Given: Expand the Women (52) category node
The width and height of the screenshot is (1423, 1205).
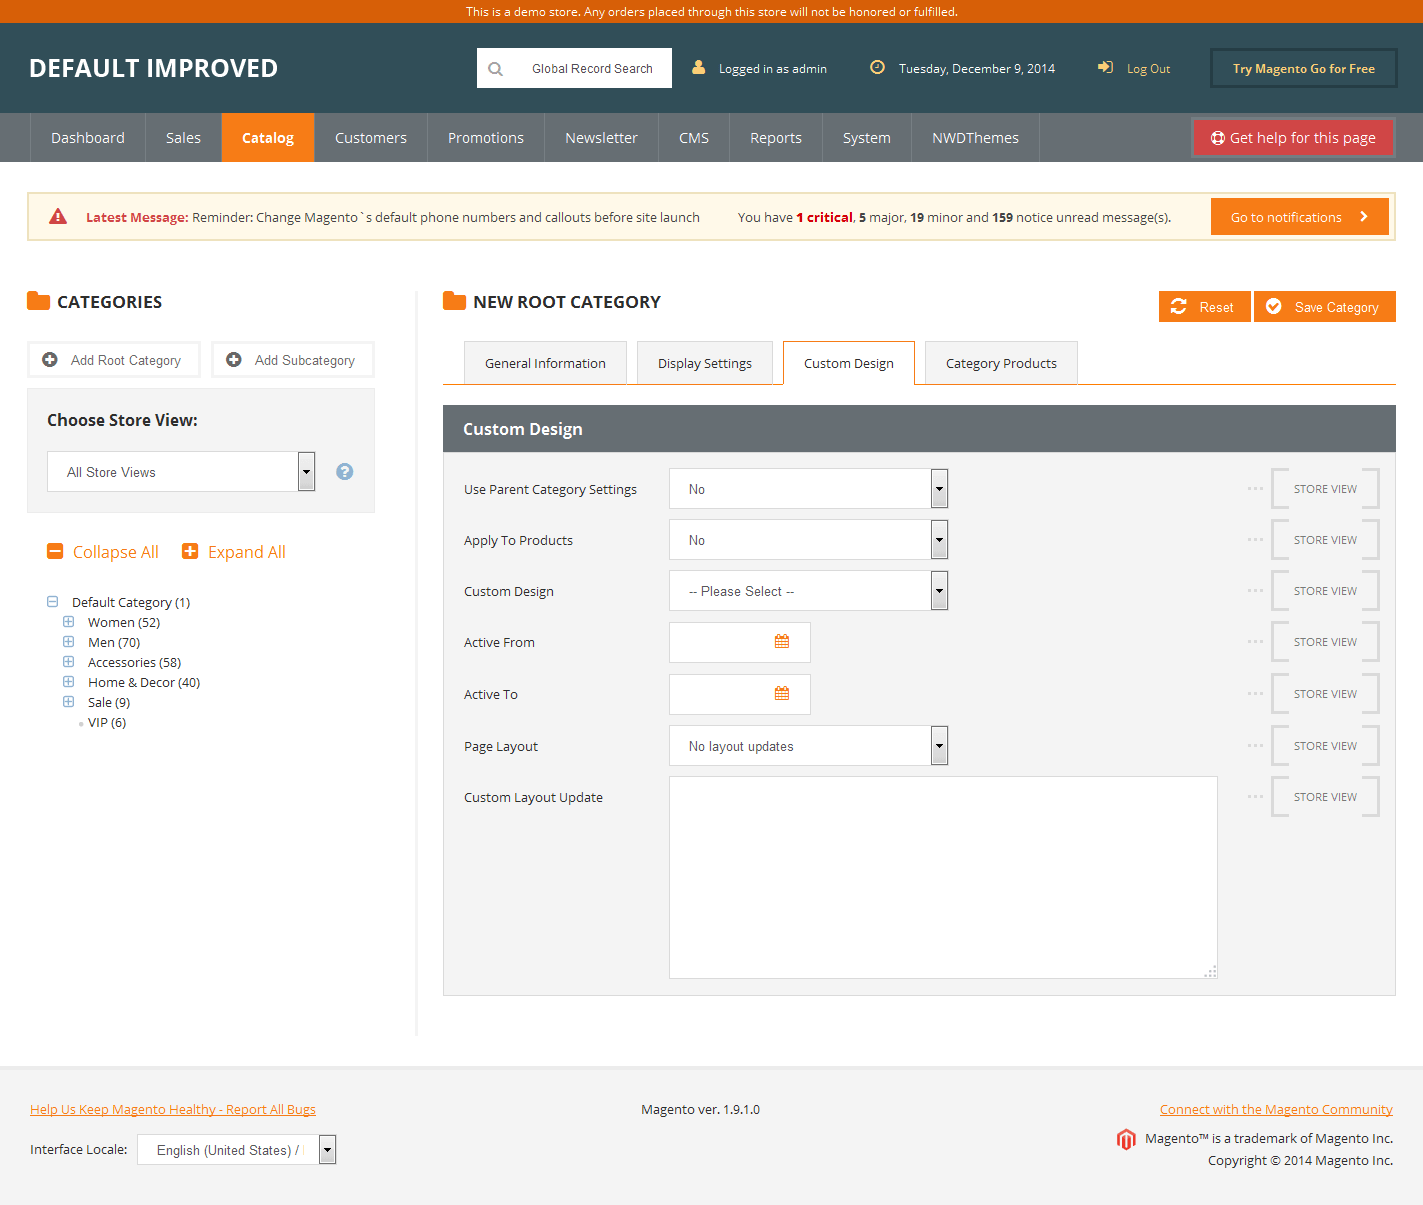Looking at the screenshot, I should click(x=69, y=622).
